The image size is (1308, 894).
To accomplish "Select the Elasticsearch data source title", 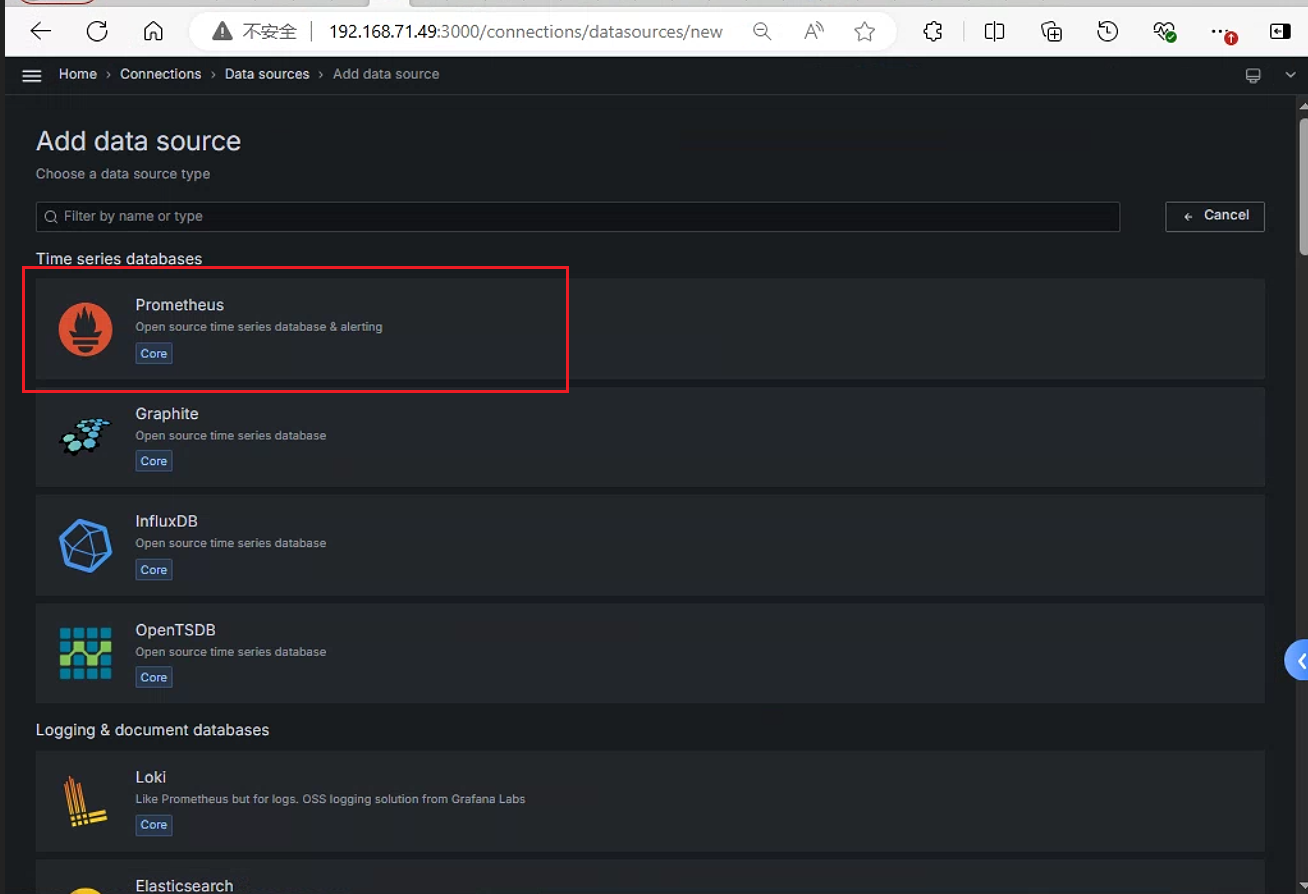I will [185, 886].
